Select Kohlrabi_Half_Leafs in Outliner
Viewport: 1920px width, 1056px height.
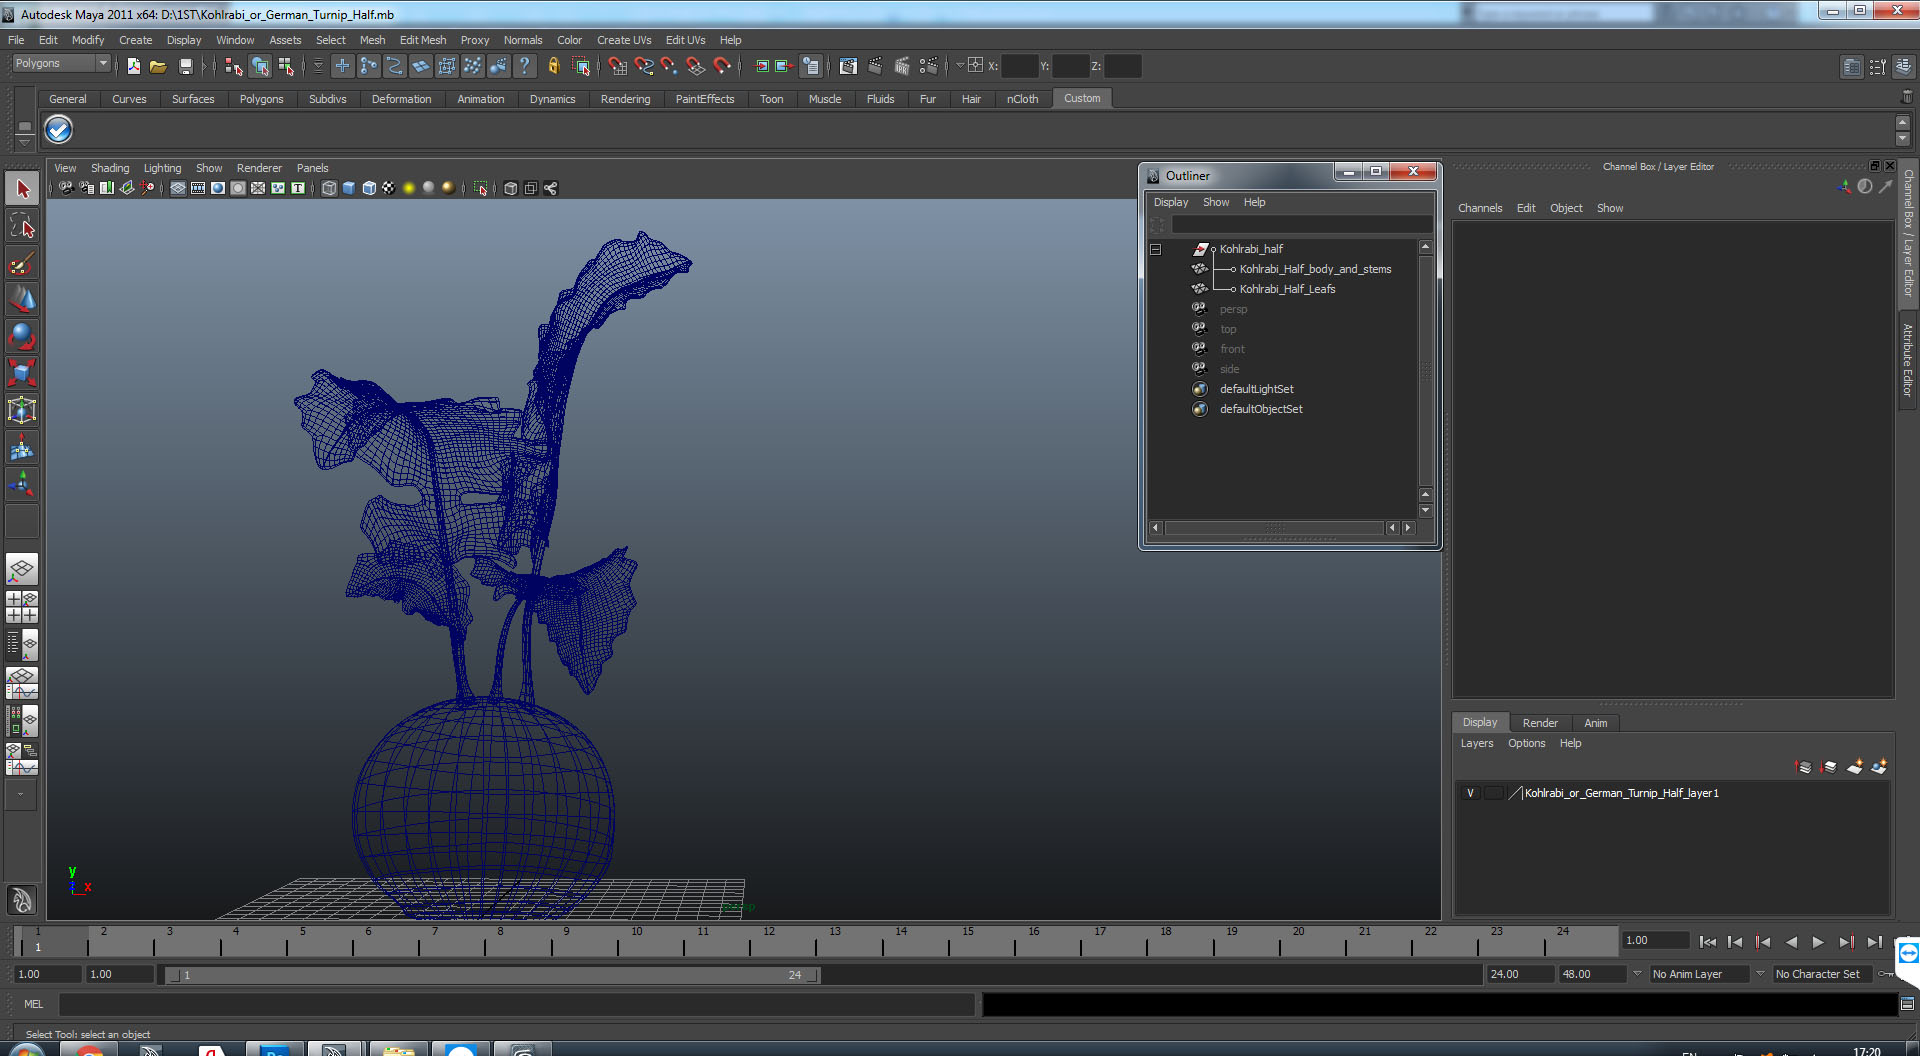pyautogui.click(x=1287, y=289)
